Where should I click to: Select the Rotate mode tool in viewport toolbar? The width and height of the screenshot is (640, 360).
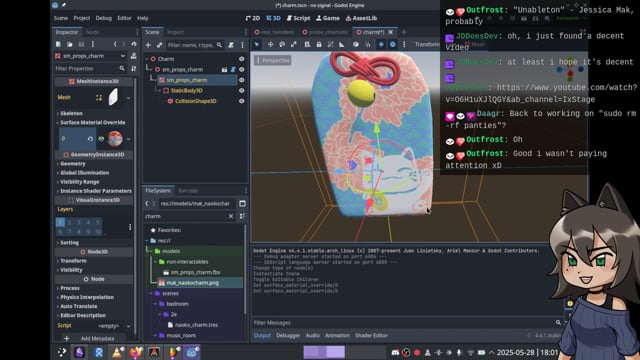coord(282,44)
